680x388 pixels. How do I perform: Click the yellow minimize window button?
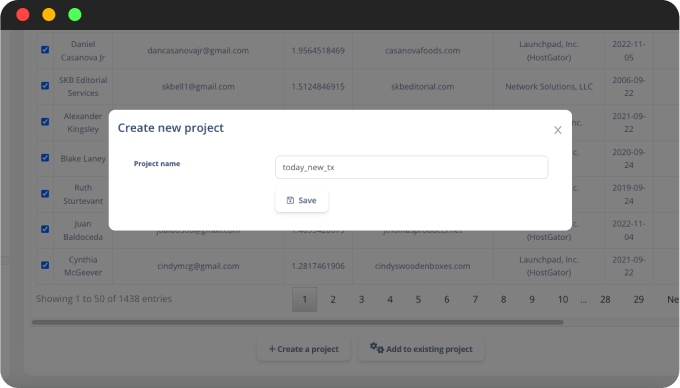(x=49, y=15)
